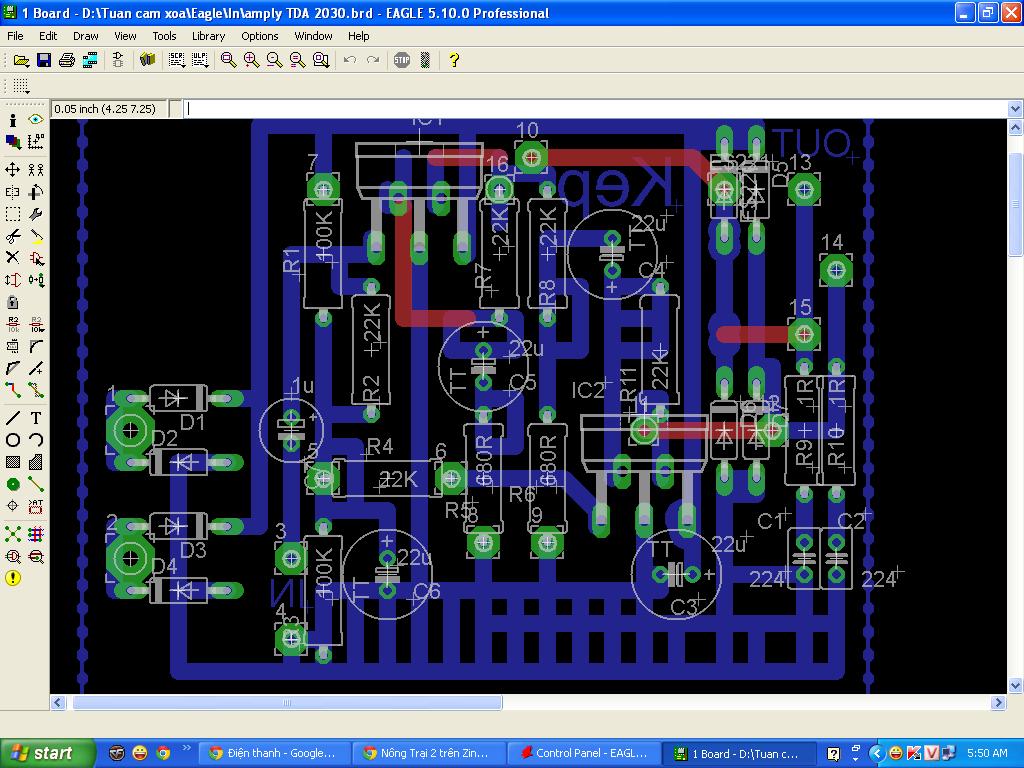Image resolution: width=1024 pixels, height=768 pixels.
Task: Open the Library menu
Action: [208, 36]
